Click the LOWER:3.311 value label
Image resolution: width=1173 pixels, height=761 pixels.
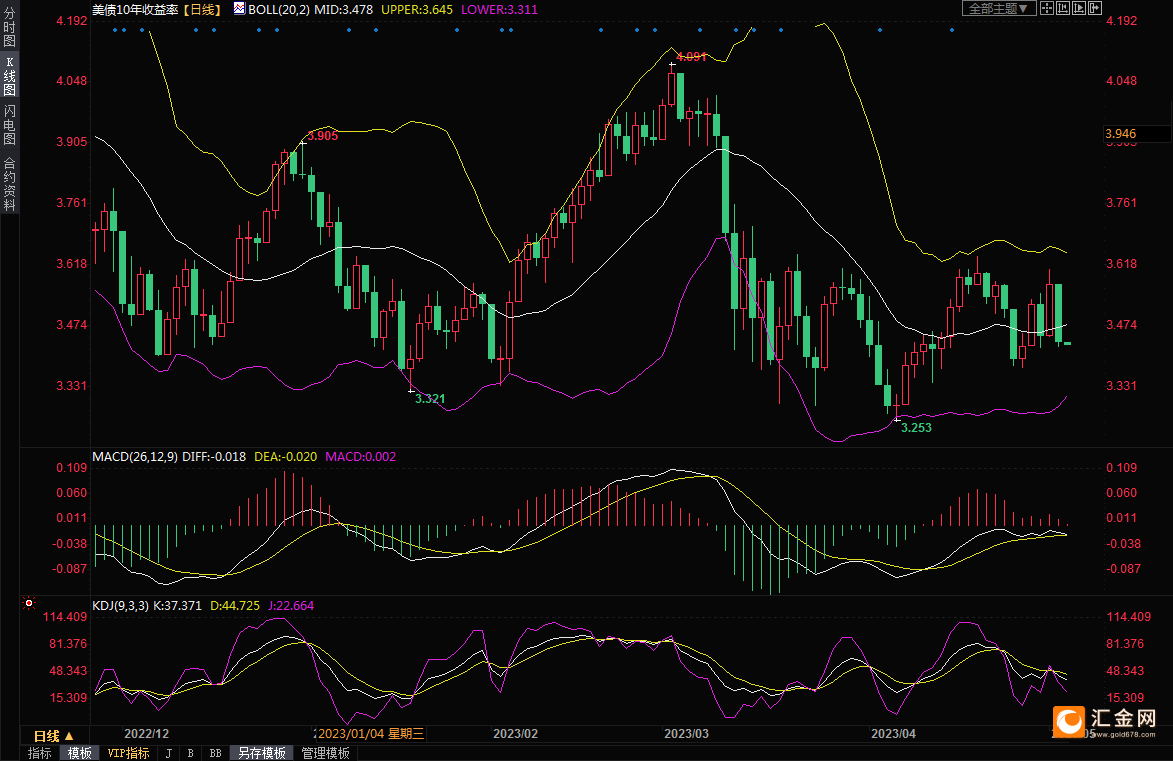point(499,10)
